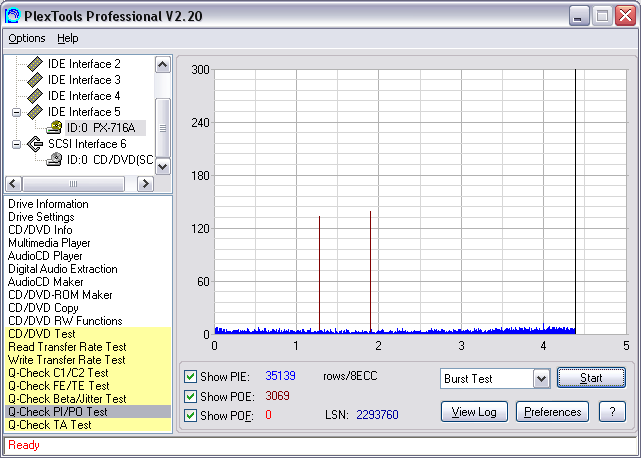
Task: Select ID:0 CD/DVD(SC device
Action: click(110, 159)
